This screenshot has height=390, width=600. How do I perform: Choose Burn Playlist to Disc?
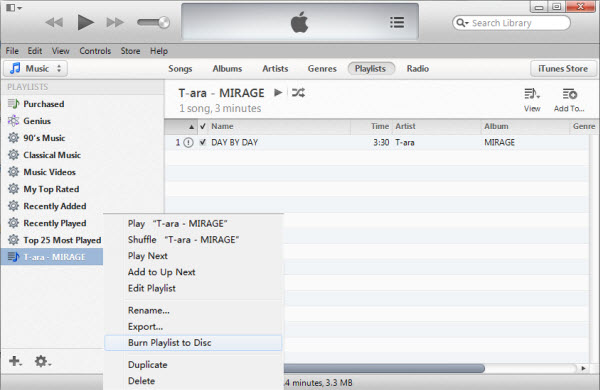coord(193,343)
